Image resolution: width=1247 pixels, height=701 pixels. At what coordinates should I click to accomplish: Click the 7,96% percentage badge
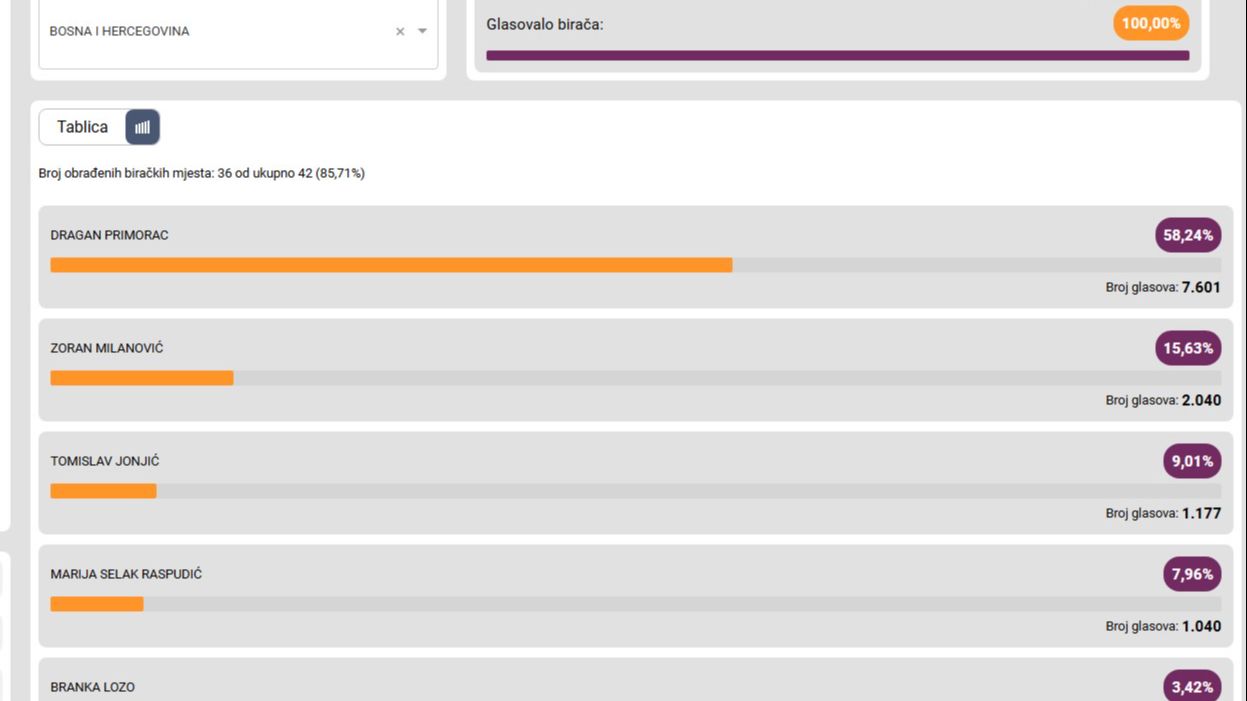point(1191,574)
